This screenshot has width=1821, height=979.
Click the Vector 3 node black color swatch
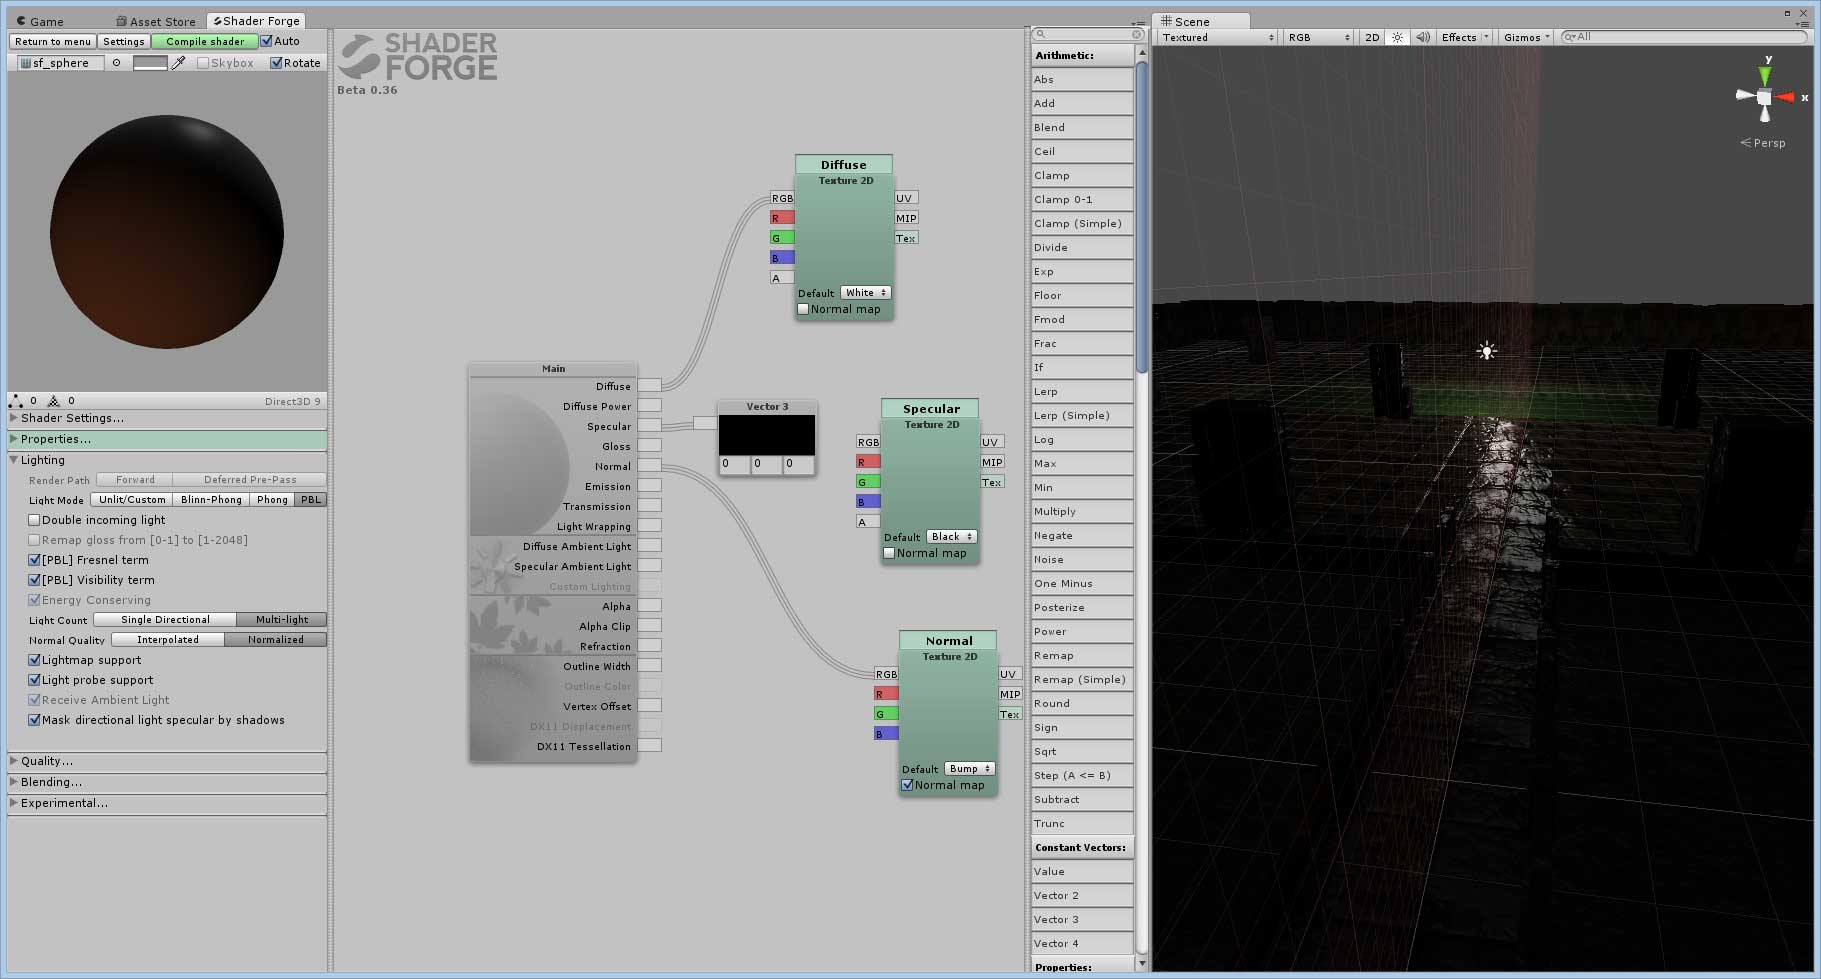pyautogui.click(x=767, y=435)
